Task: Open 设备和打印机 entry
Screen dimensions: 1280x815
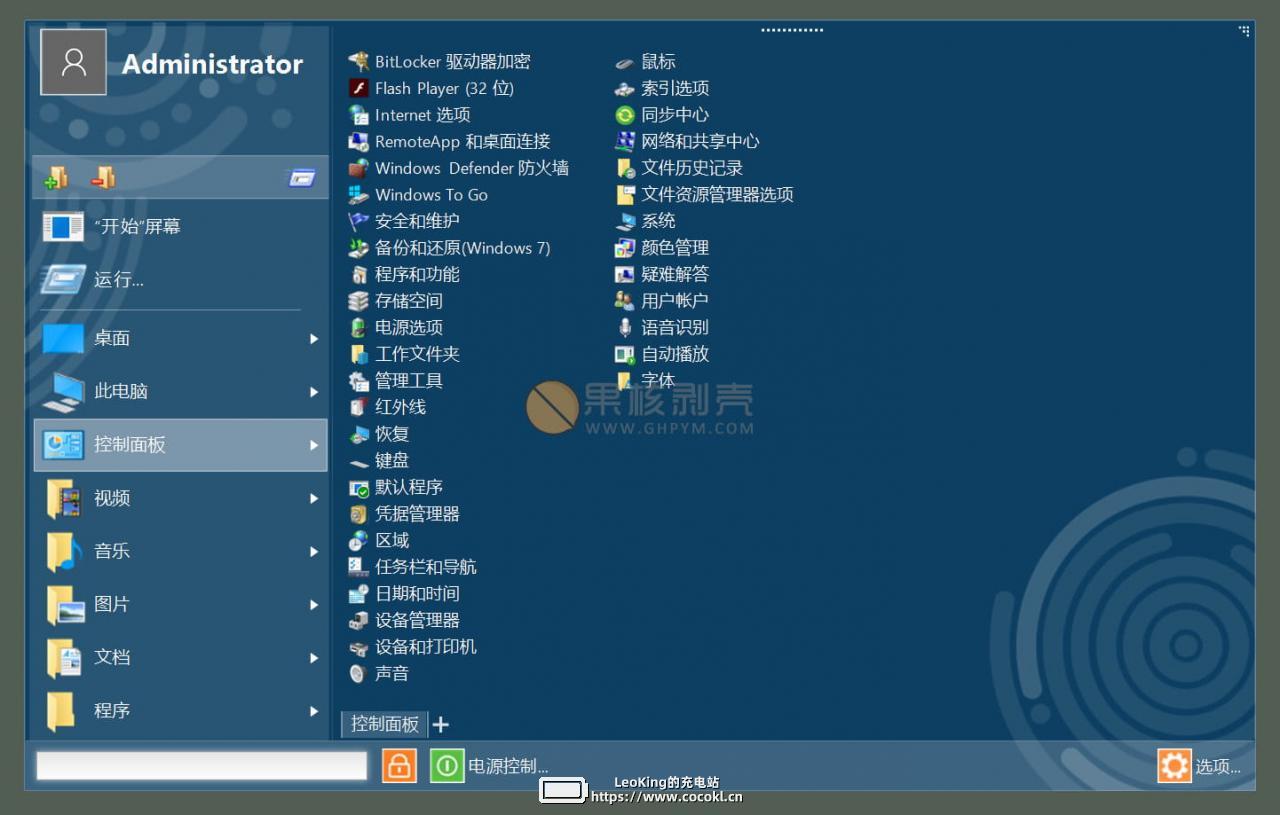Action: pos(412,647)
